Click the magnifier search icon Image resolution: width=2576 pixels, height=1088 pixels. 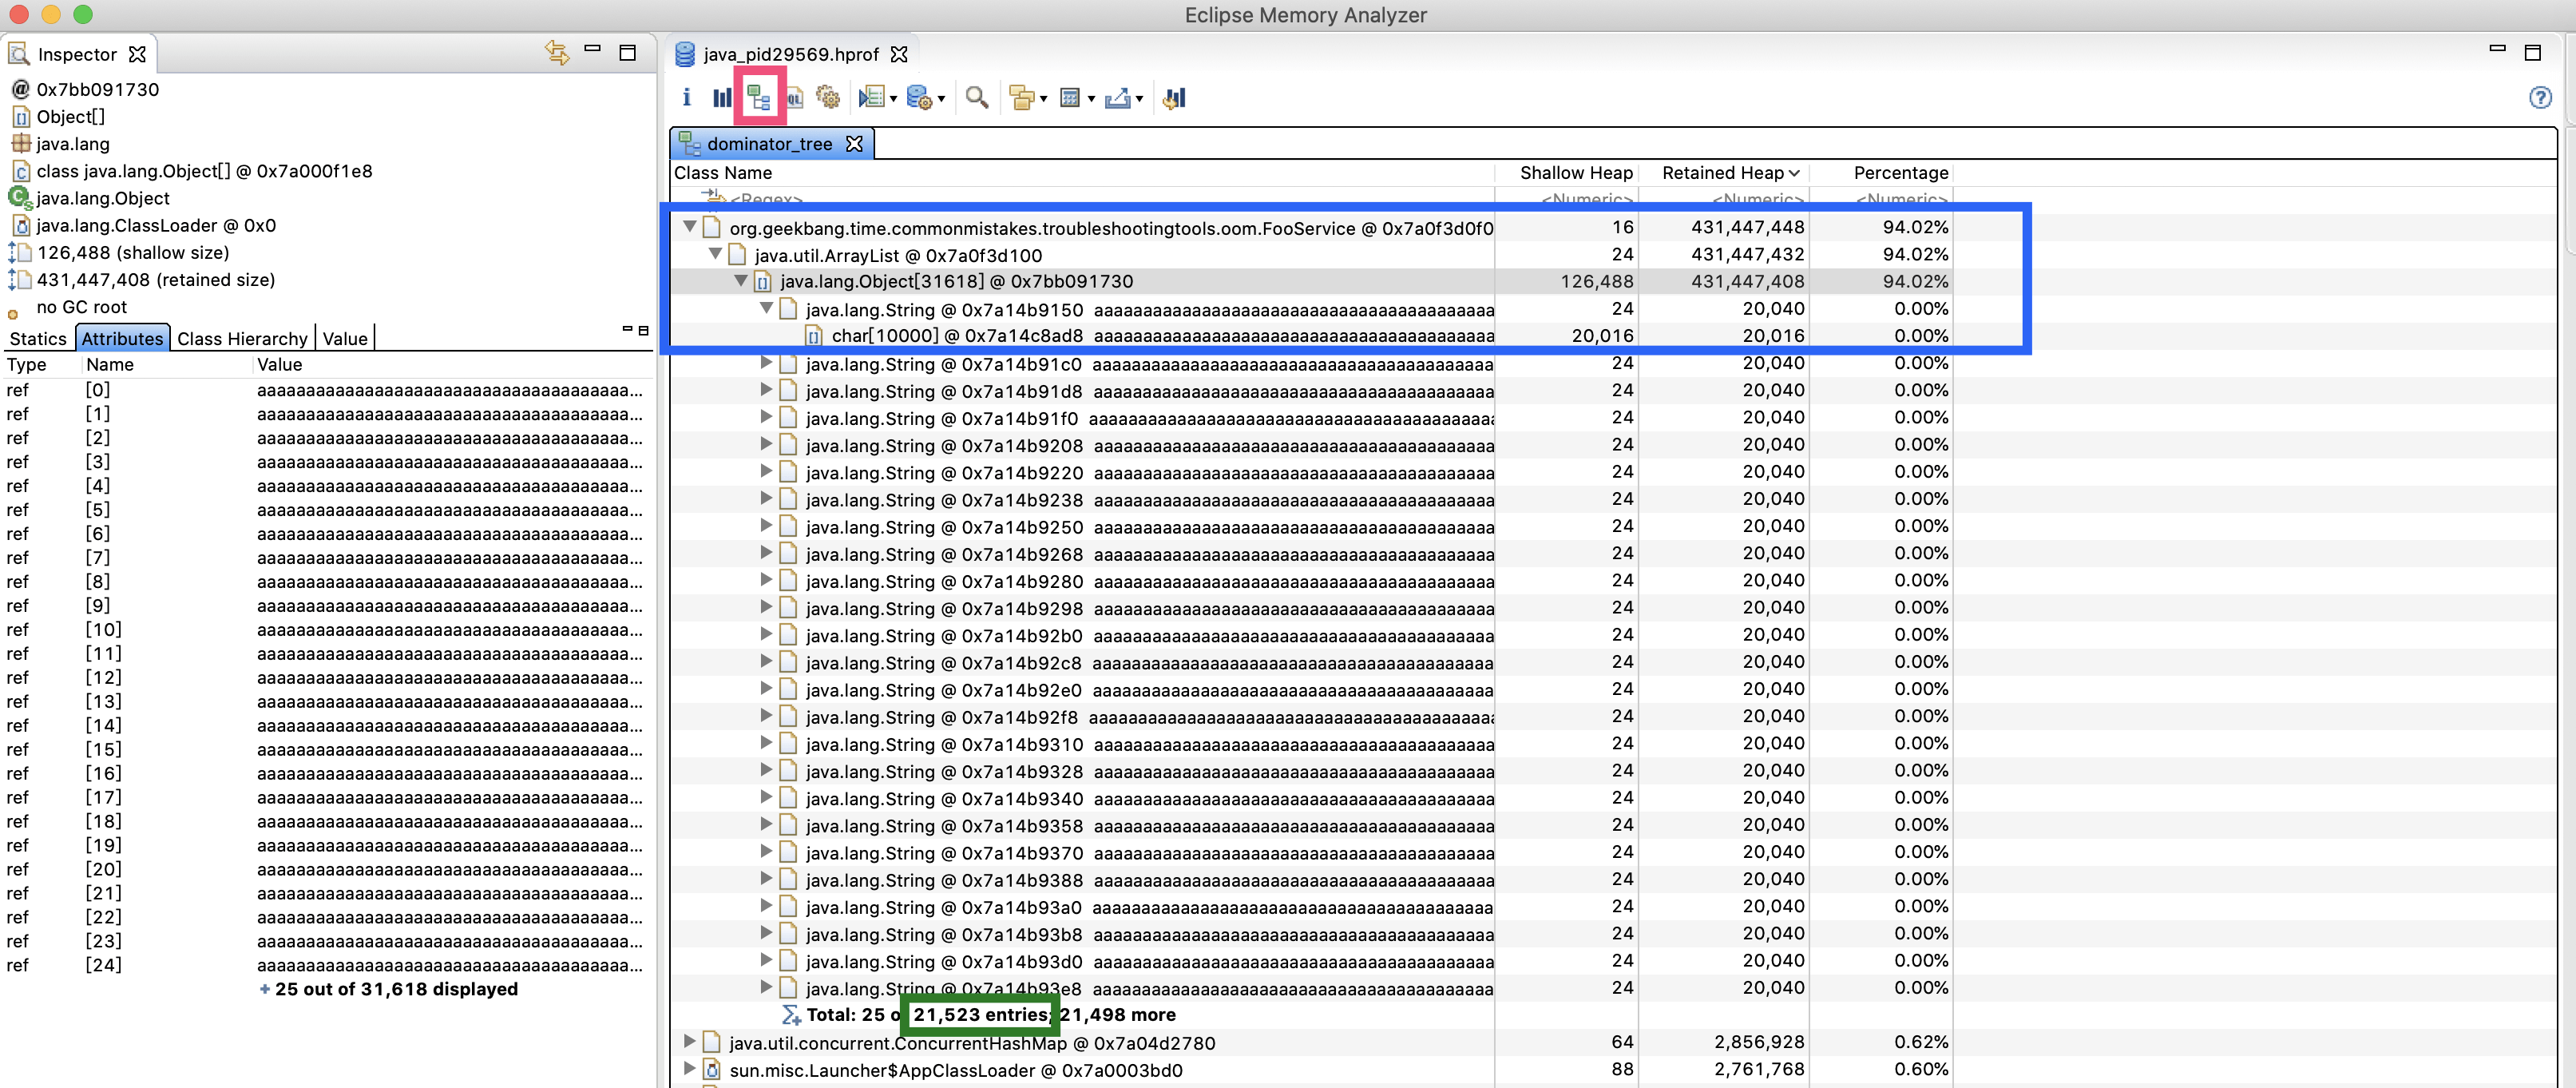pos(977,97)
